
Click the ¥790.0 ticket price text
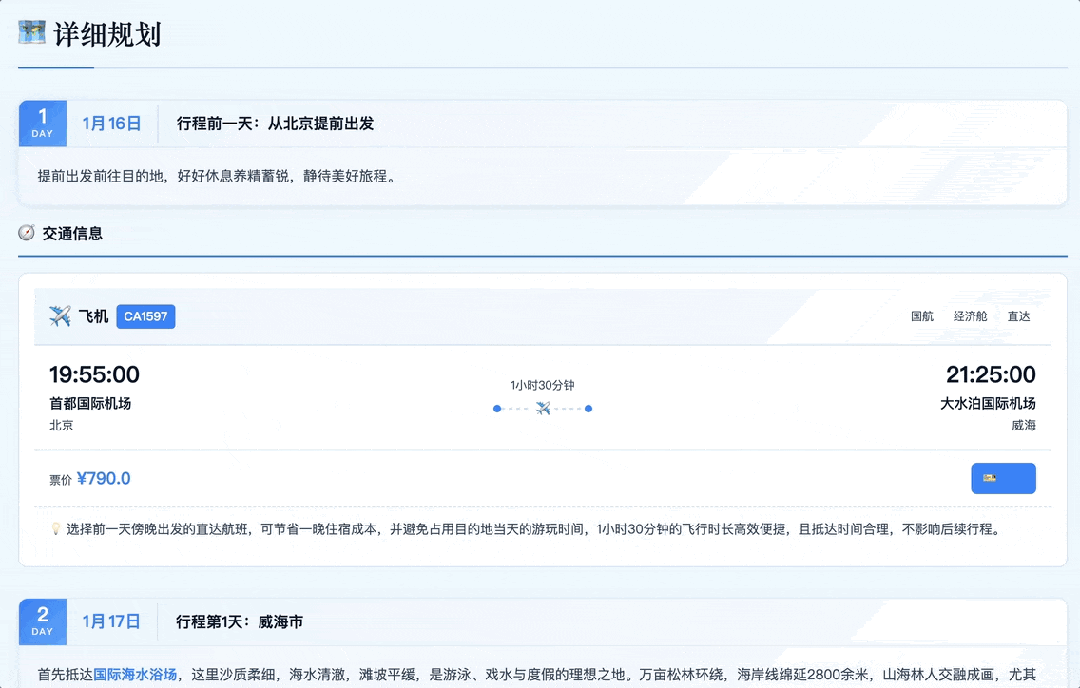103,478
